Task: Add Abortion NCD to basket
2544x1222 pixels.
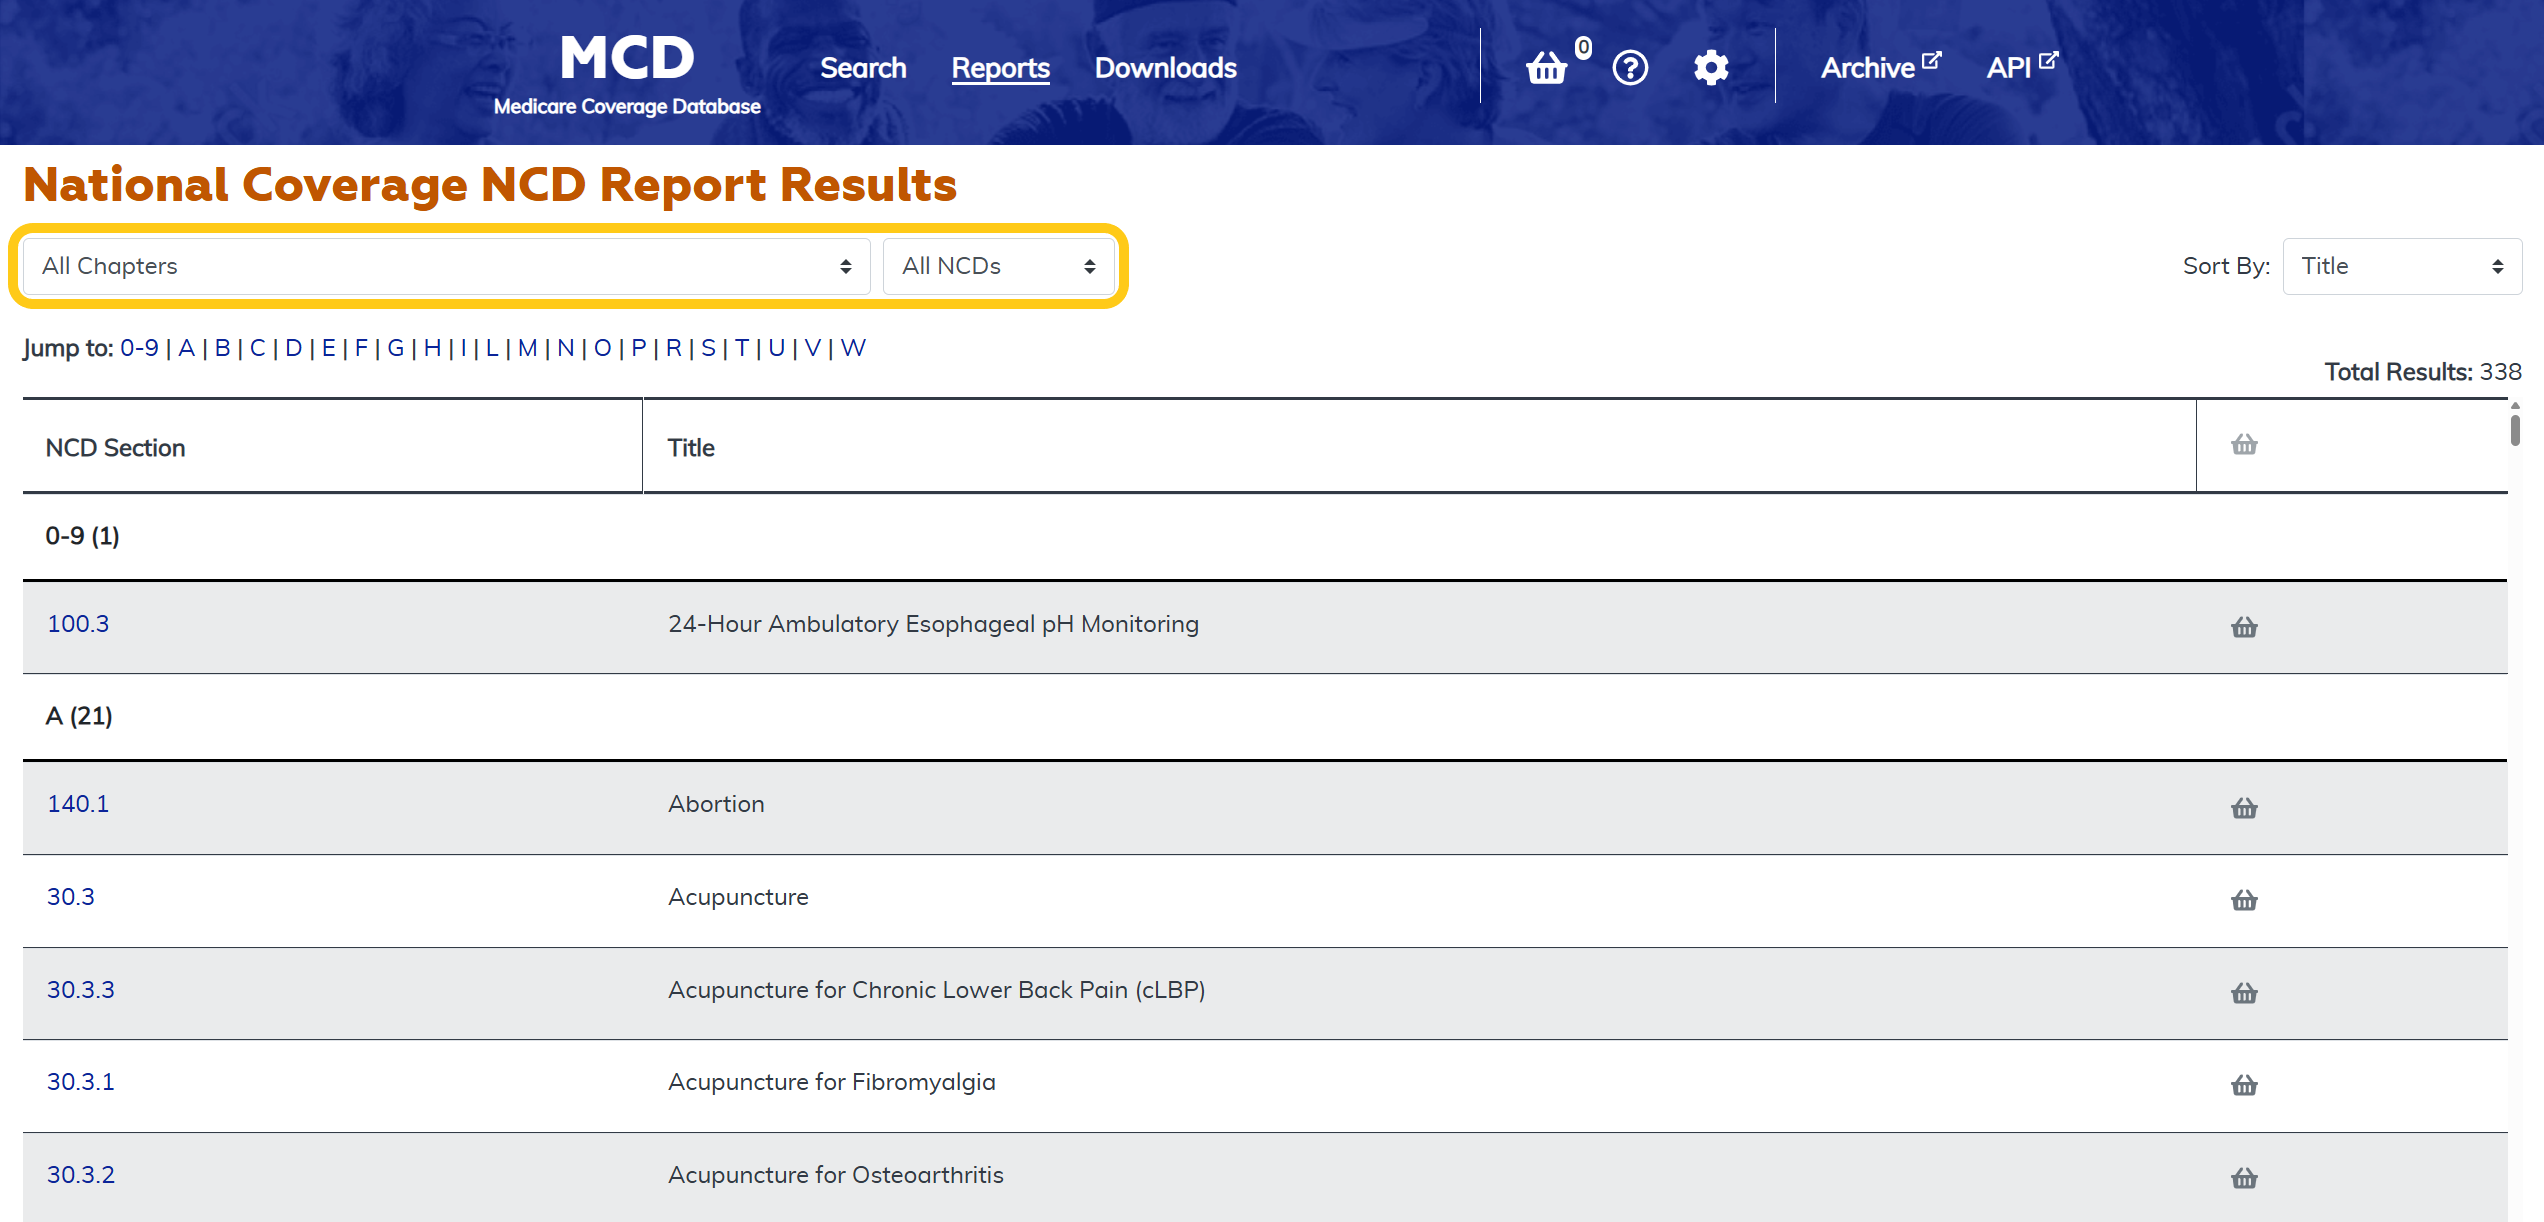Action: coord(2244,808)
